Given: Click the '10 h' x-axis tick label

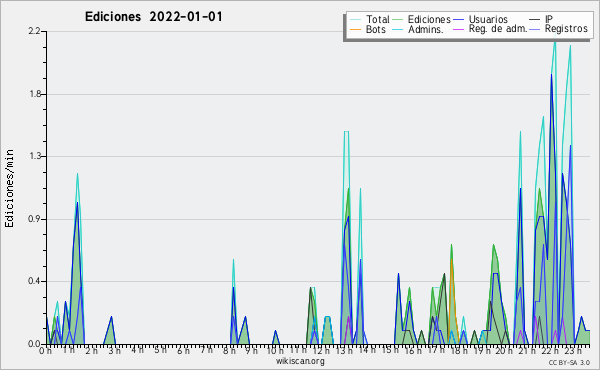Looking at the screenshot, I should coord(275,350).
